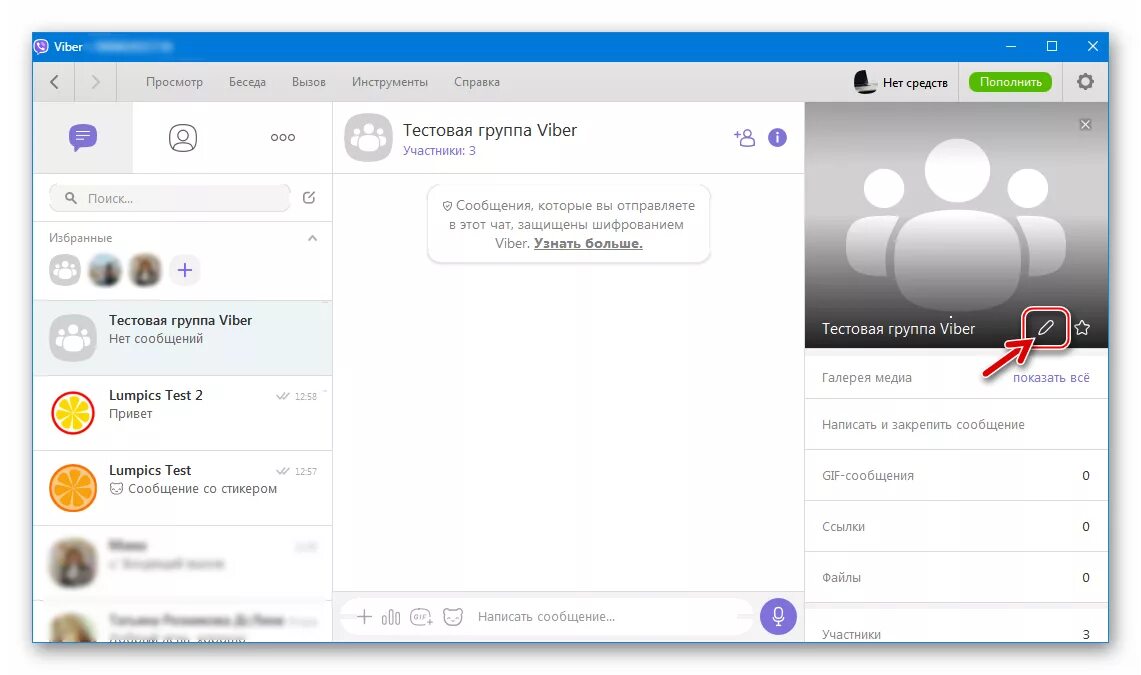Click the Нет средств balance indicator
1141x675 pixels.
[x=901, y=82]
